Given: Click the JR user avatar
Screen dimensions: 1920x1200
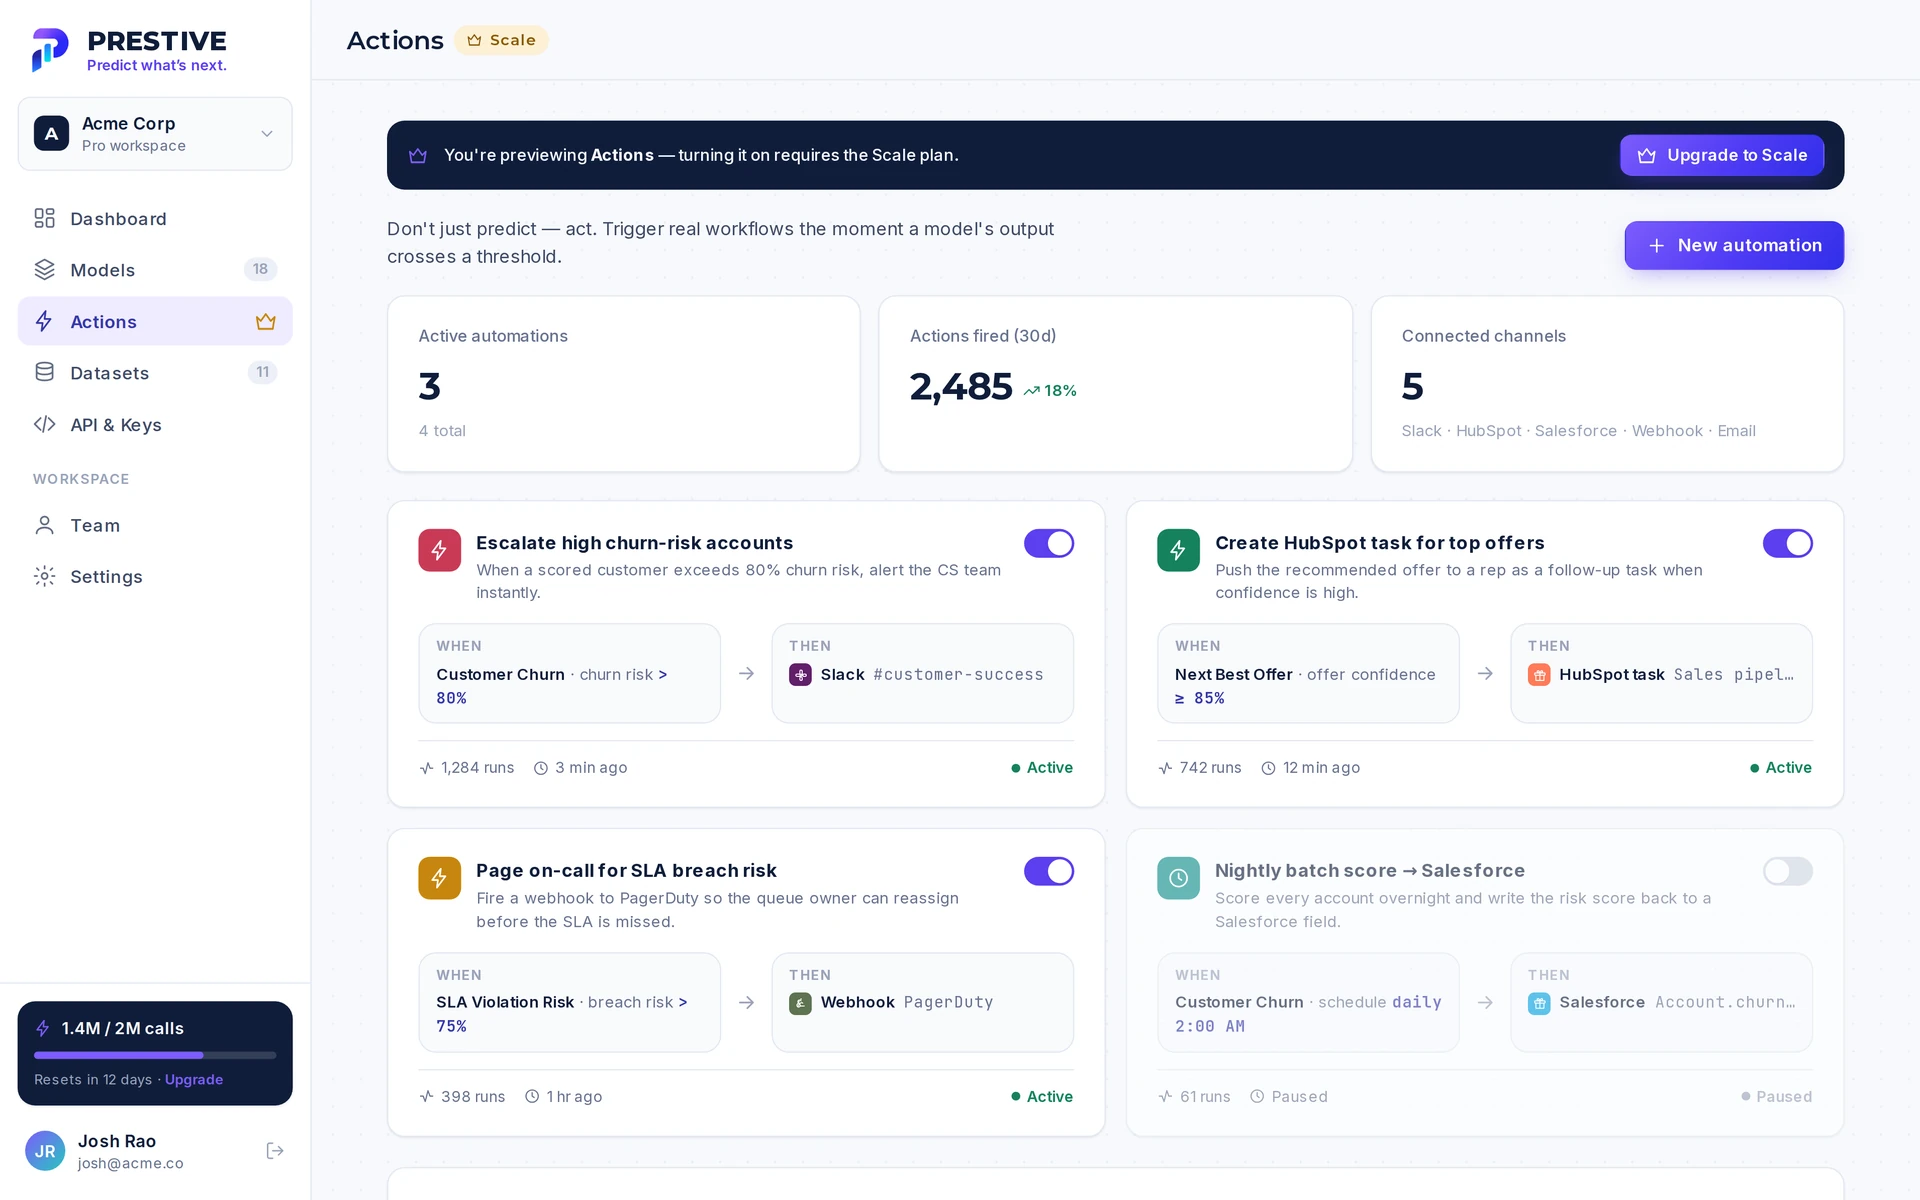Looking at the screenshot, I should tap(45, 1151).
